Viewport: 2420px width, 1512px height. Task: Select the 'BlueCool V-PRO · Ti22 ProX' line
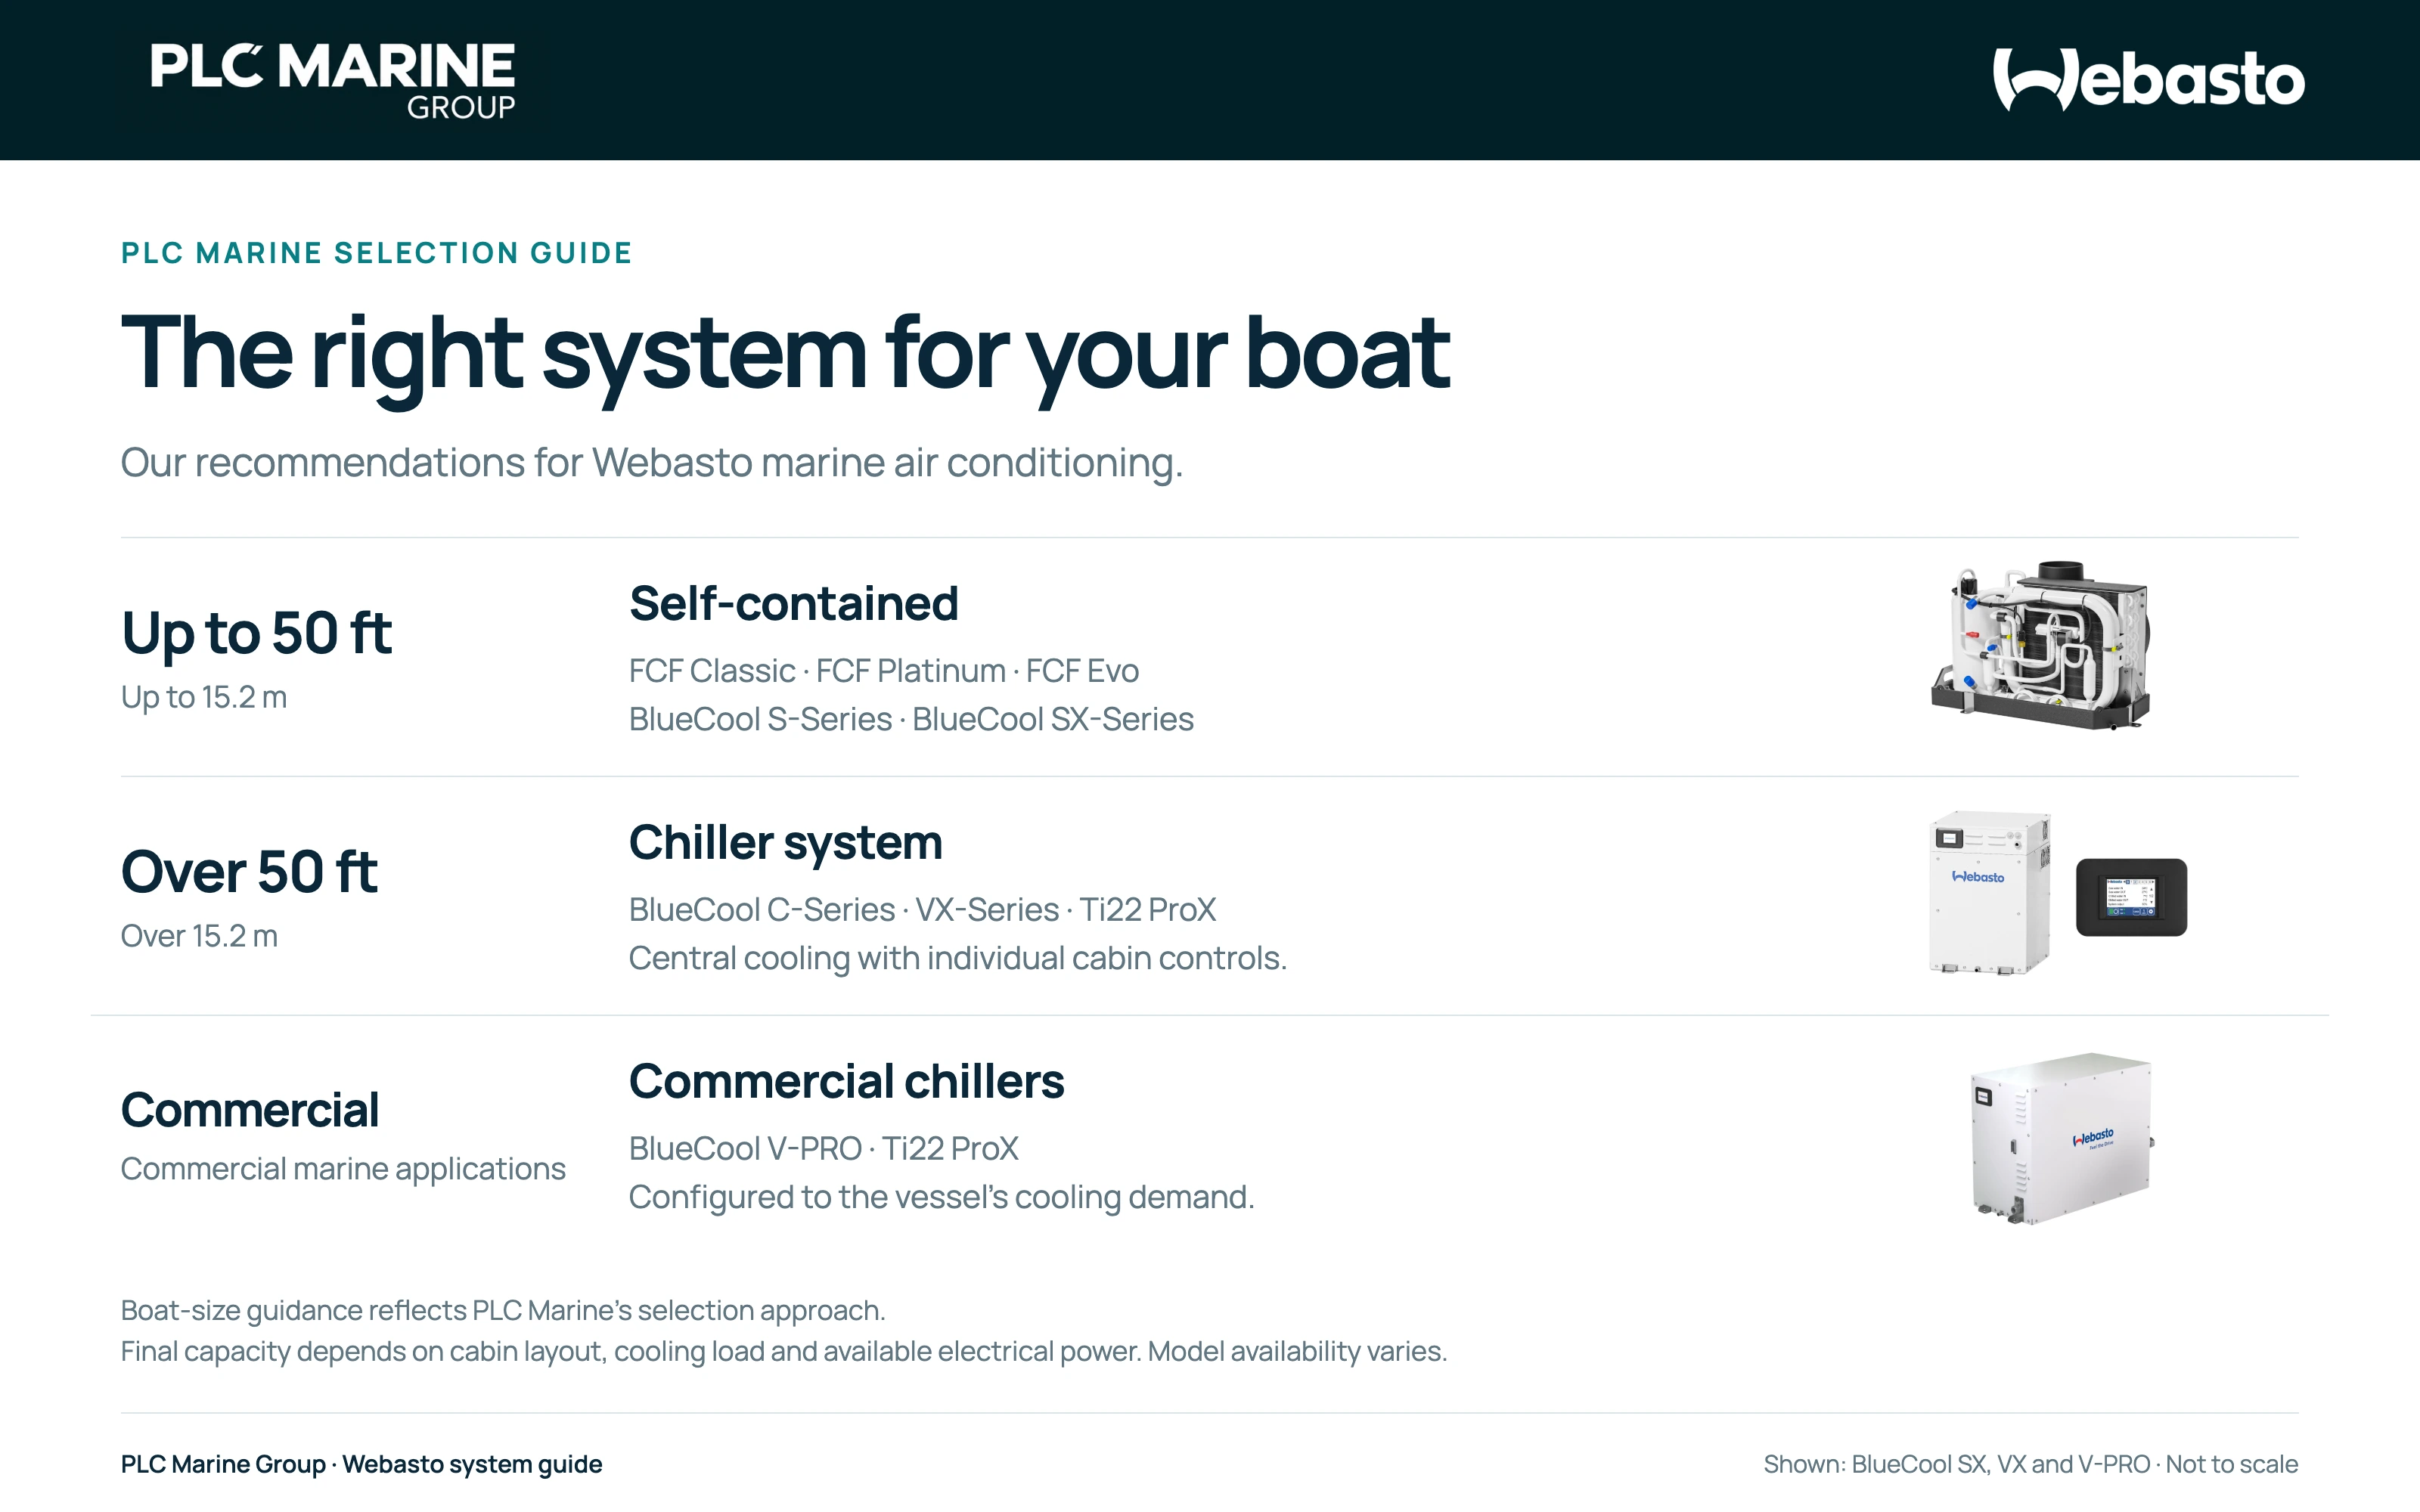[x=823, y=1149]
